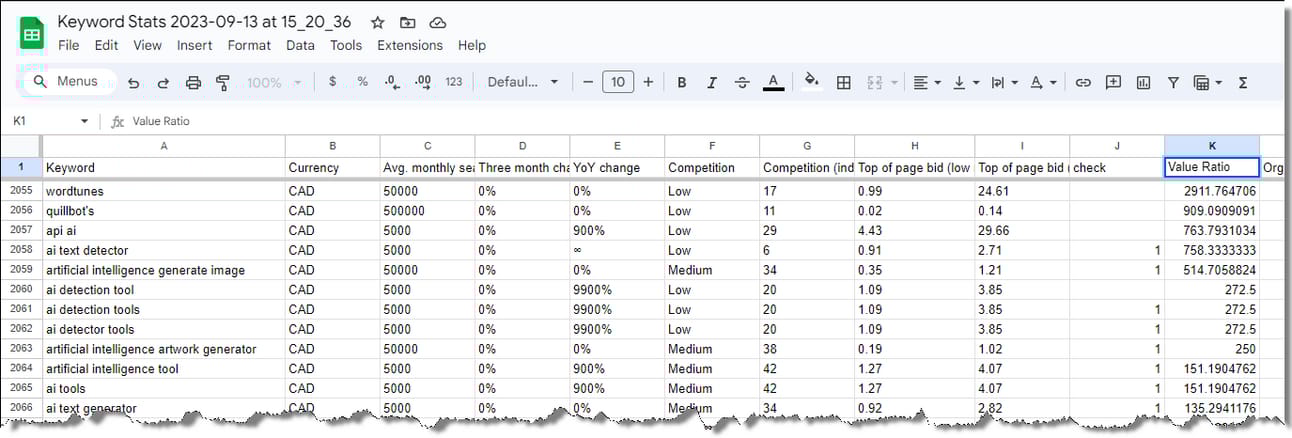Click the font size field showing 10
Viewport: 1292px width, 438px height.
coord(618,82)
